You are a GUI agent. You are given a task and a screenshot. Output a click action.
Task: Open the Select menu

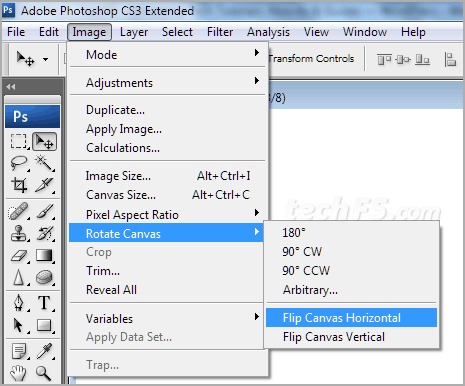(177, 32)
